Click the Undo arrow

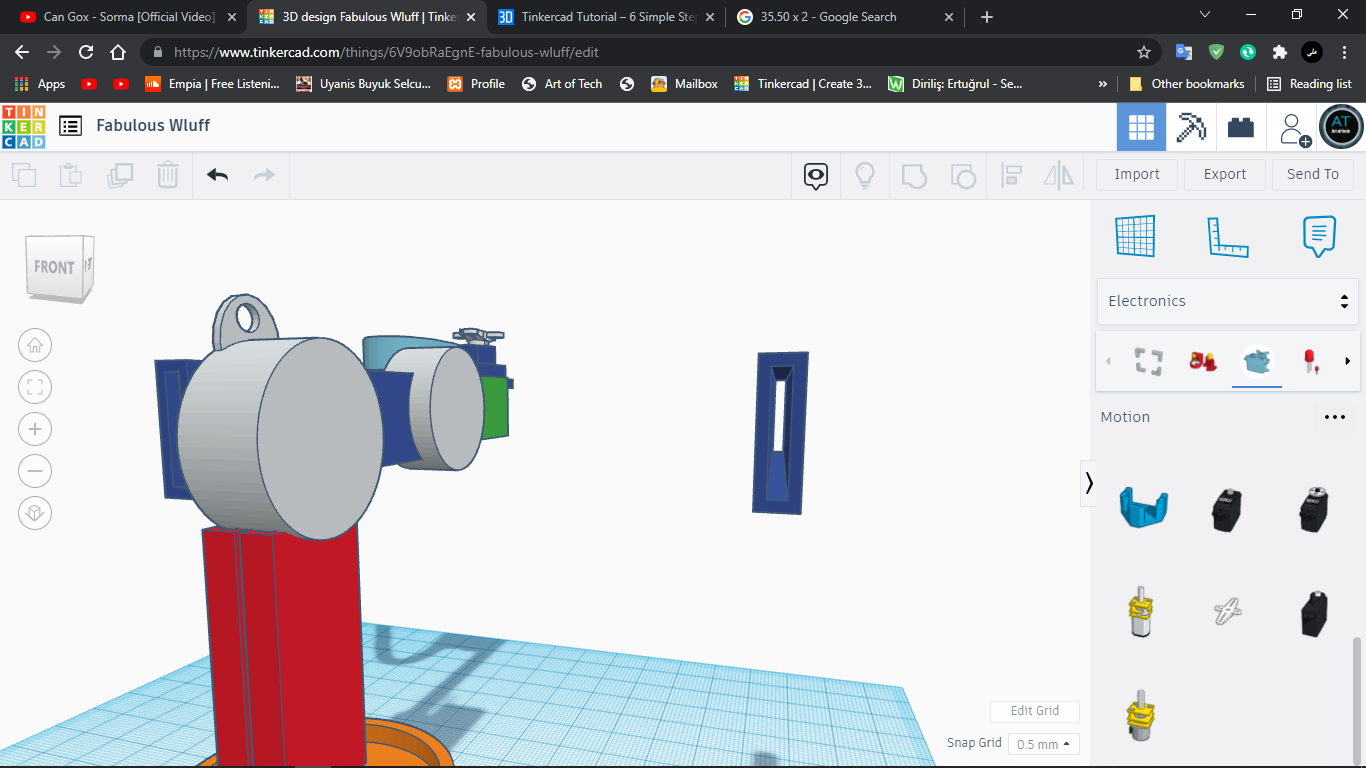click(217, 175)
